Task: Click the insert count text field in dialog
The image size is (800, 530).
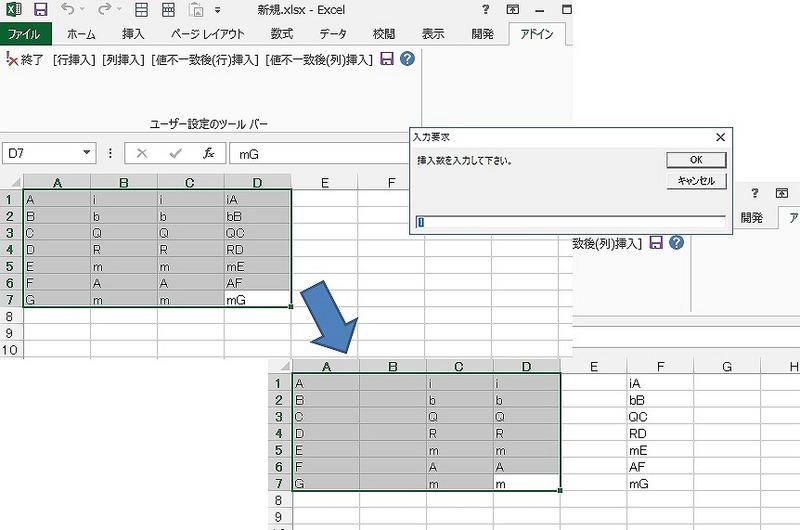Action: click(570, 222)
